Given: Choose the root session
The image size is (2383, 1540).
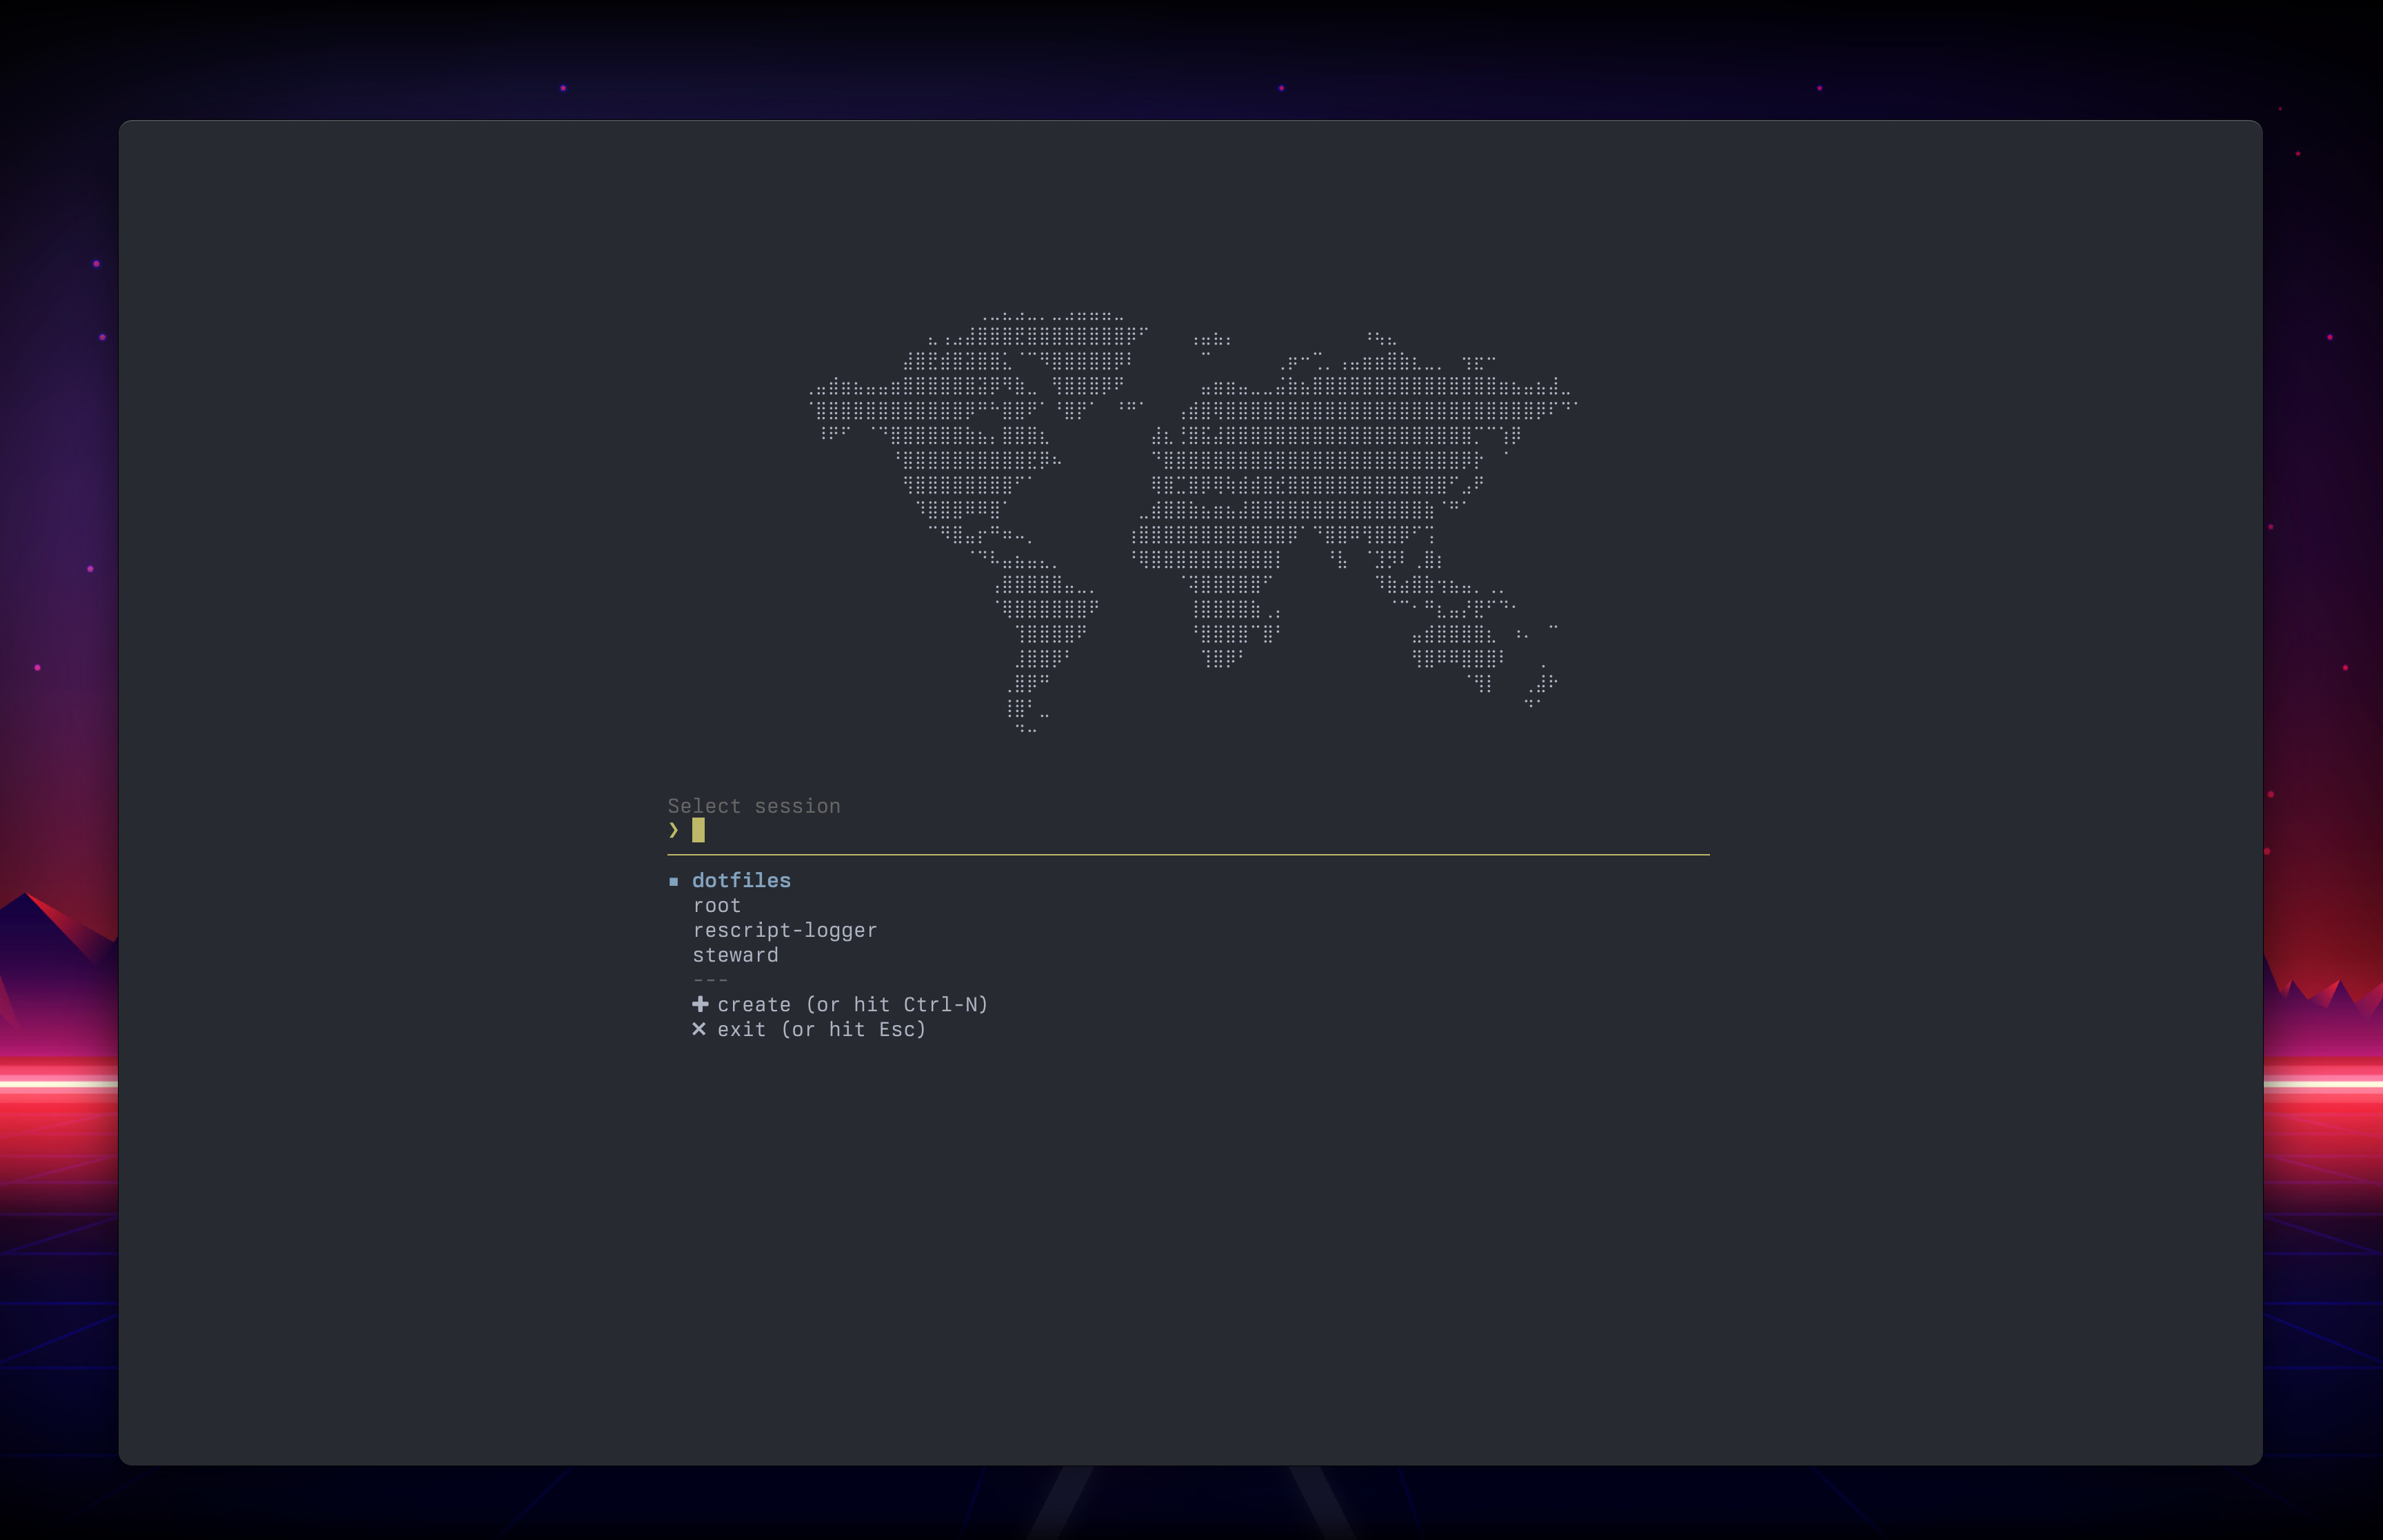Looking at the screenshot, I should (x=716, y=906).
